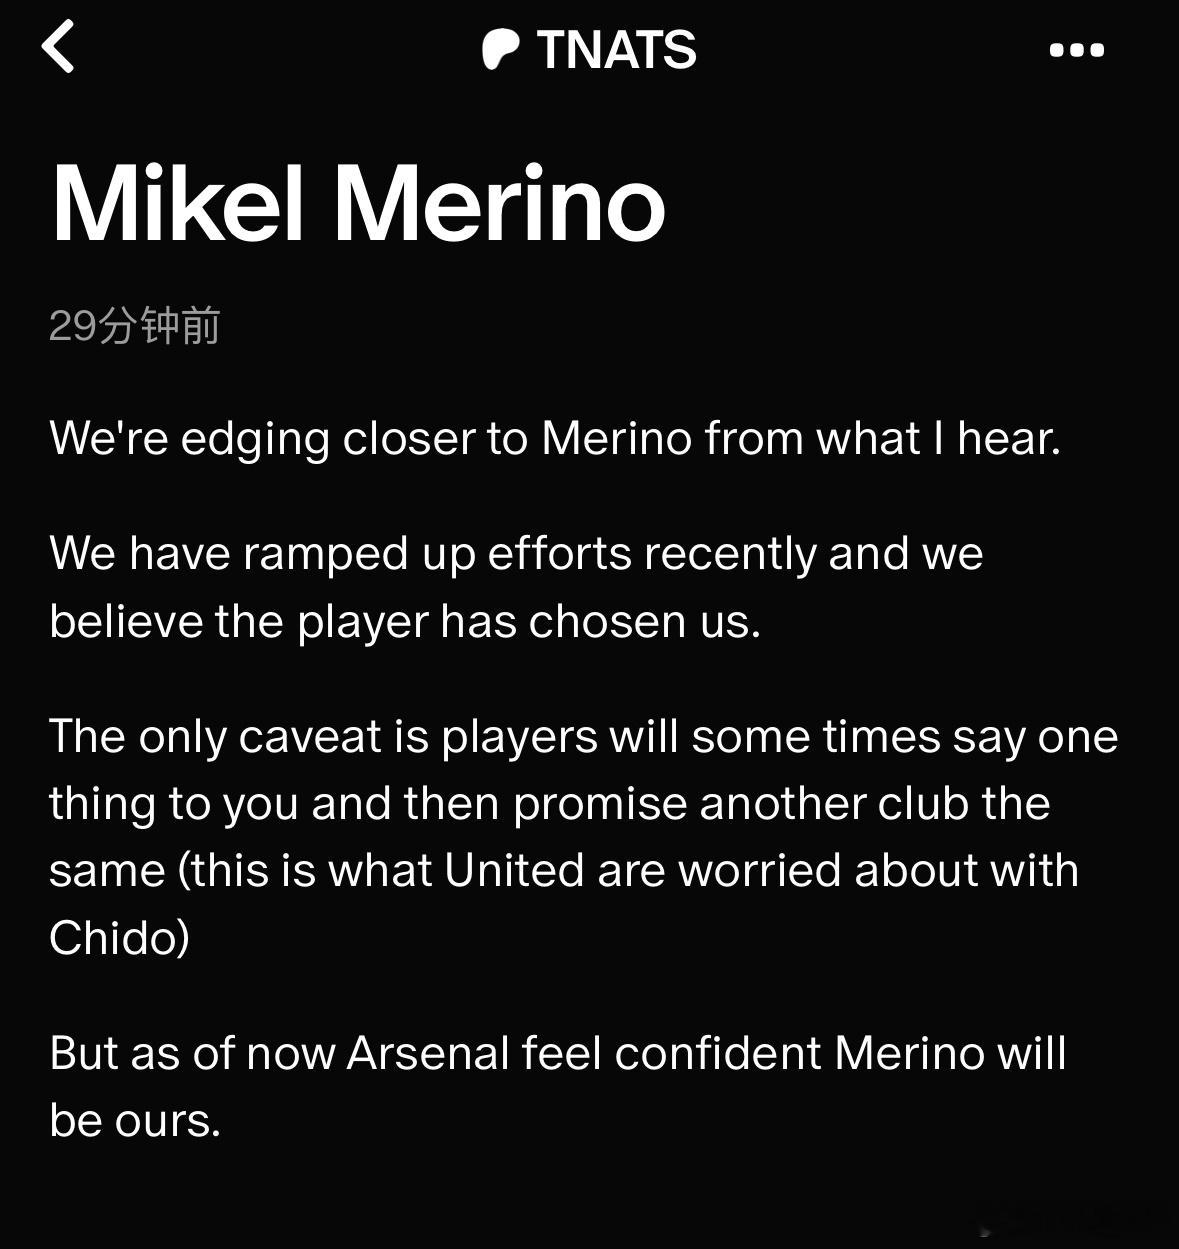Screen dimensions: 1179x1249
Task: Select the word "Arsenal" in the last paragraph
Action: tap(429, 1053)
